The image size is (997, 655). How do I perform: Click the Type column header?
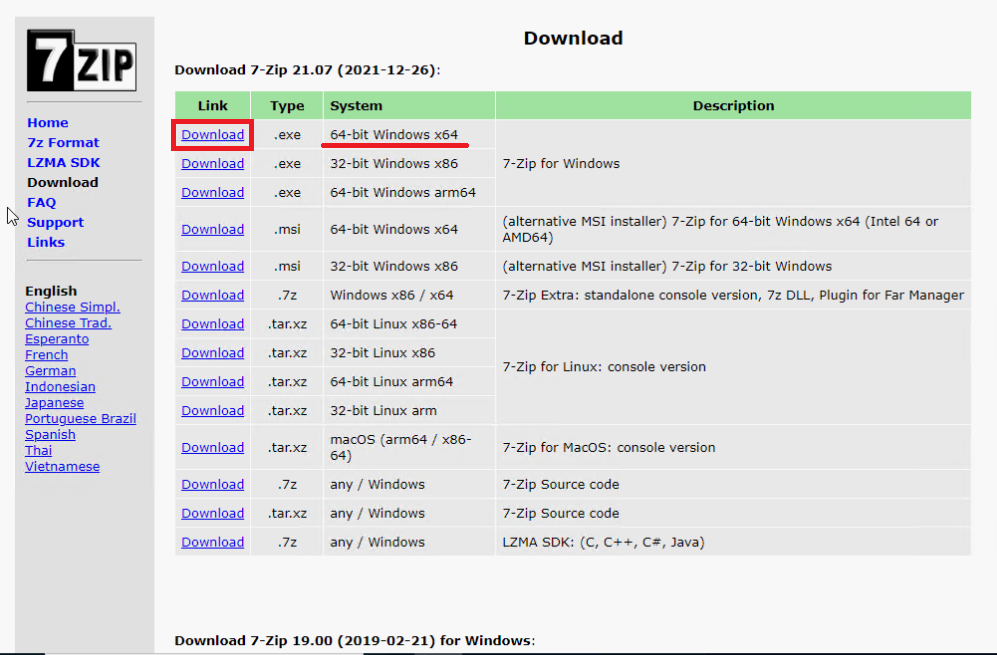(287, 106)
